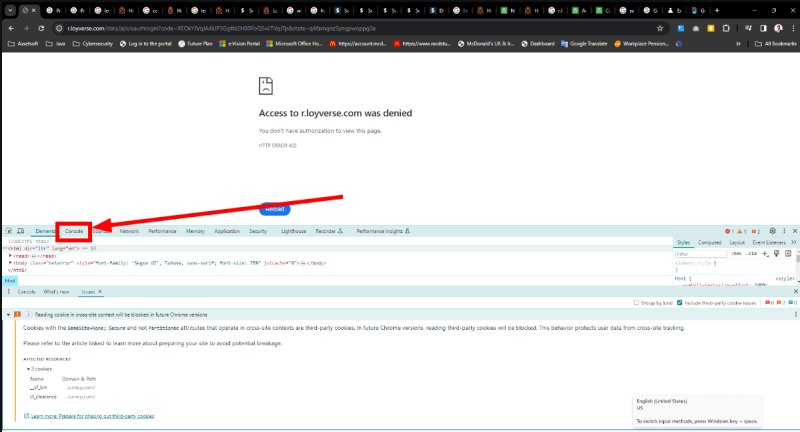Click the inspect element picker icon
The image size is (800, 432).
[x=8, y=230]
